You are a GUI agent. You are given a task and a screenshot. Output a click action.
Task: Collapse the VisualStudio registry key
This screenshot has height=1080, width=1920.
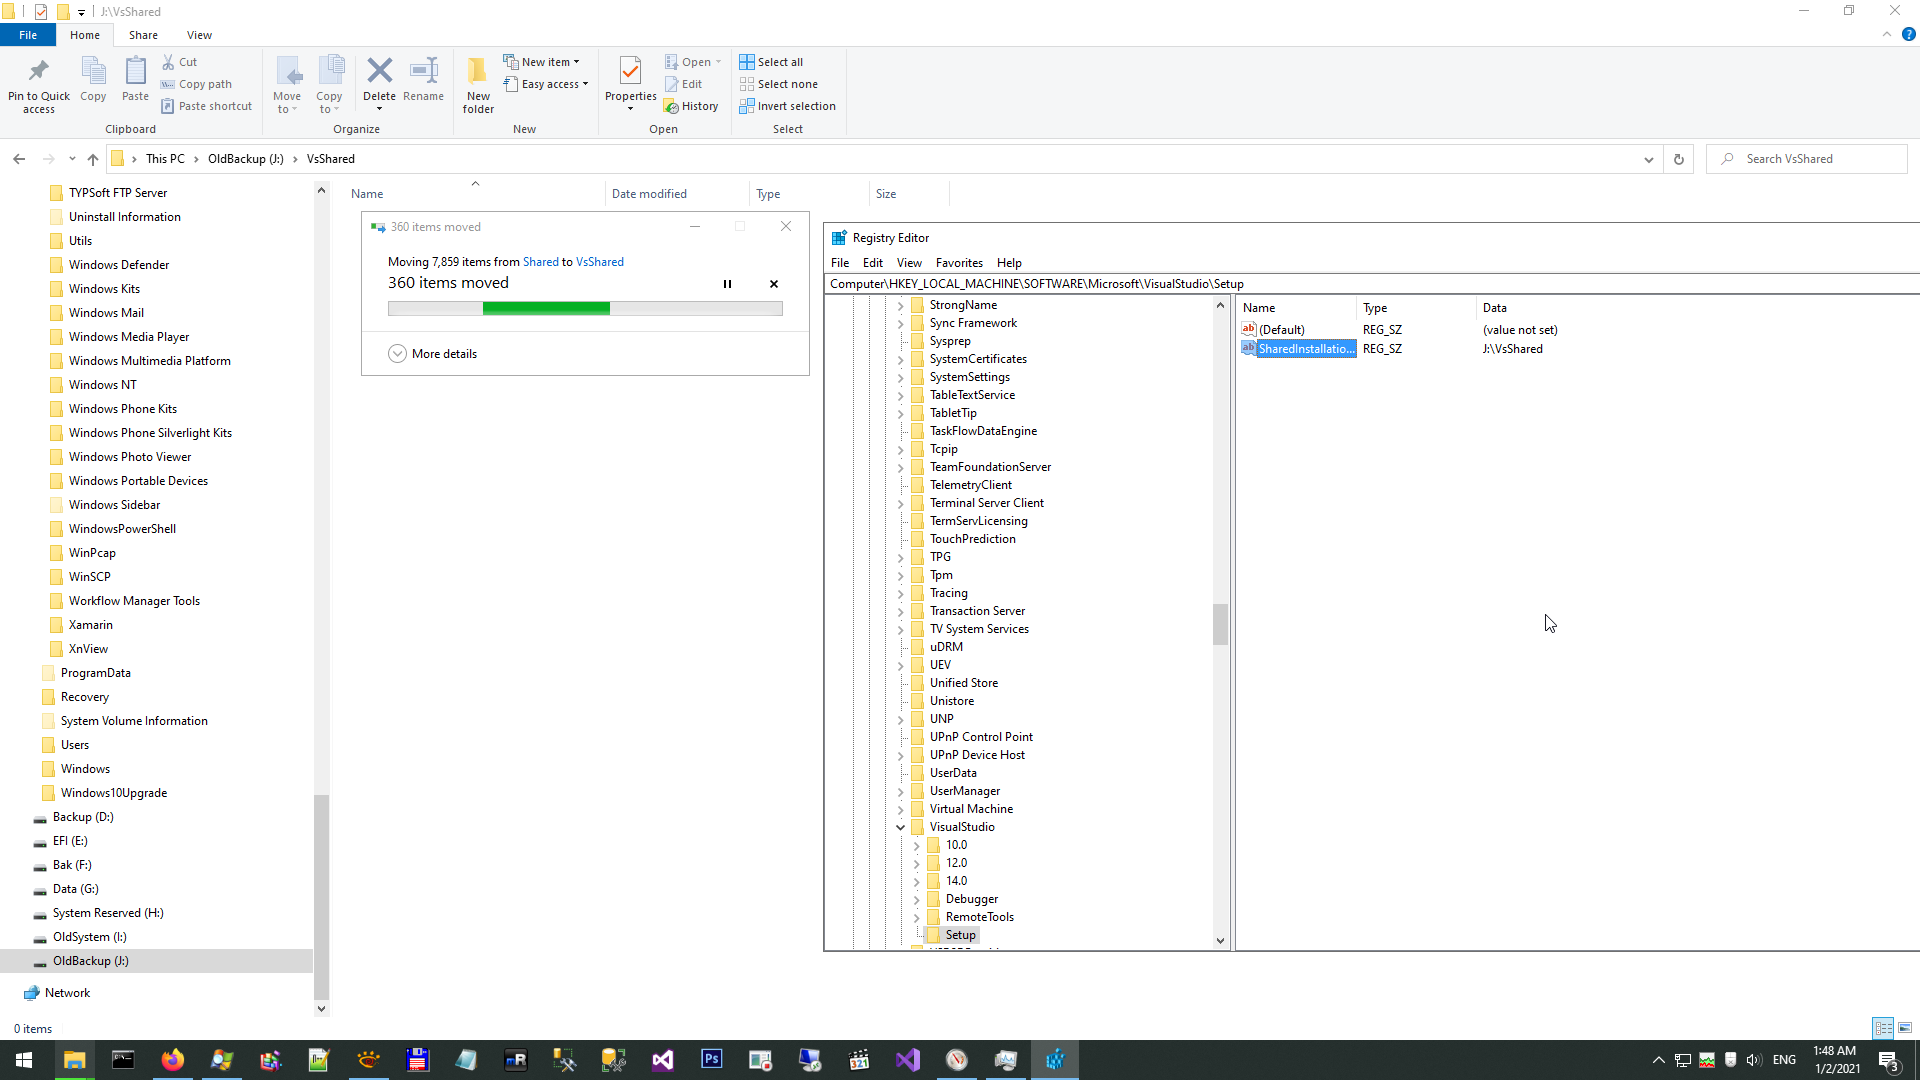click(900, 827)
